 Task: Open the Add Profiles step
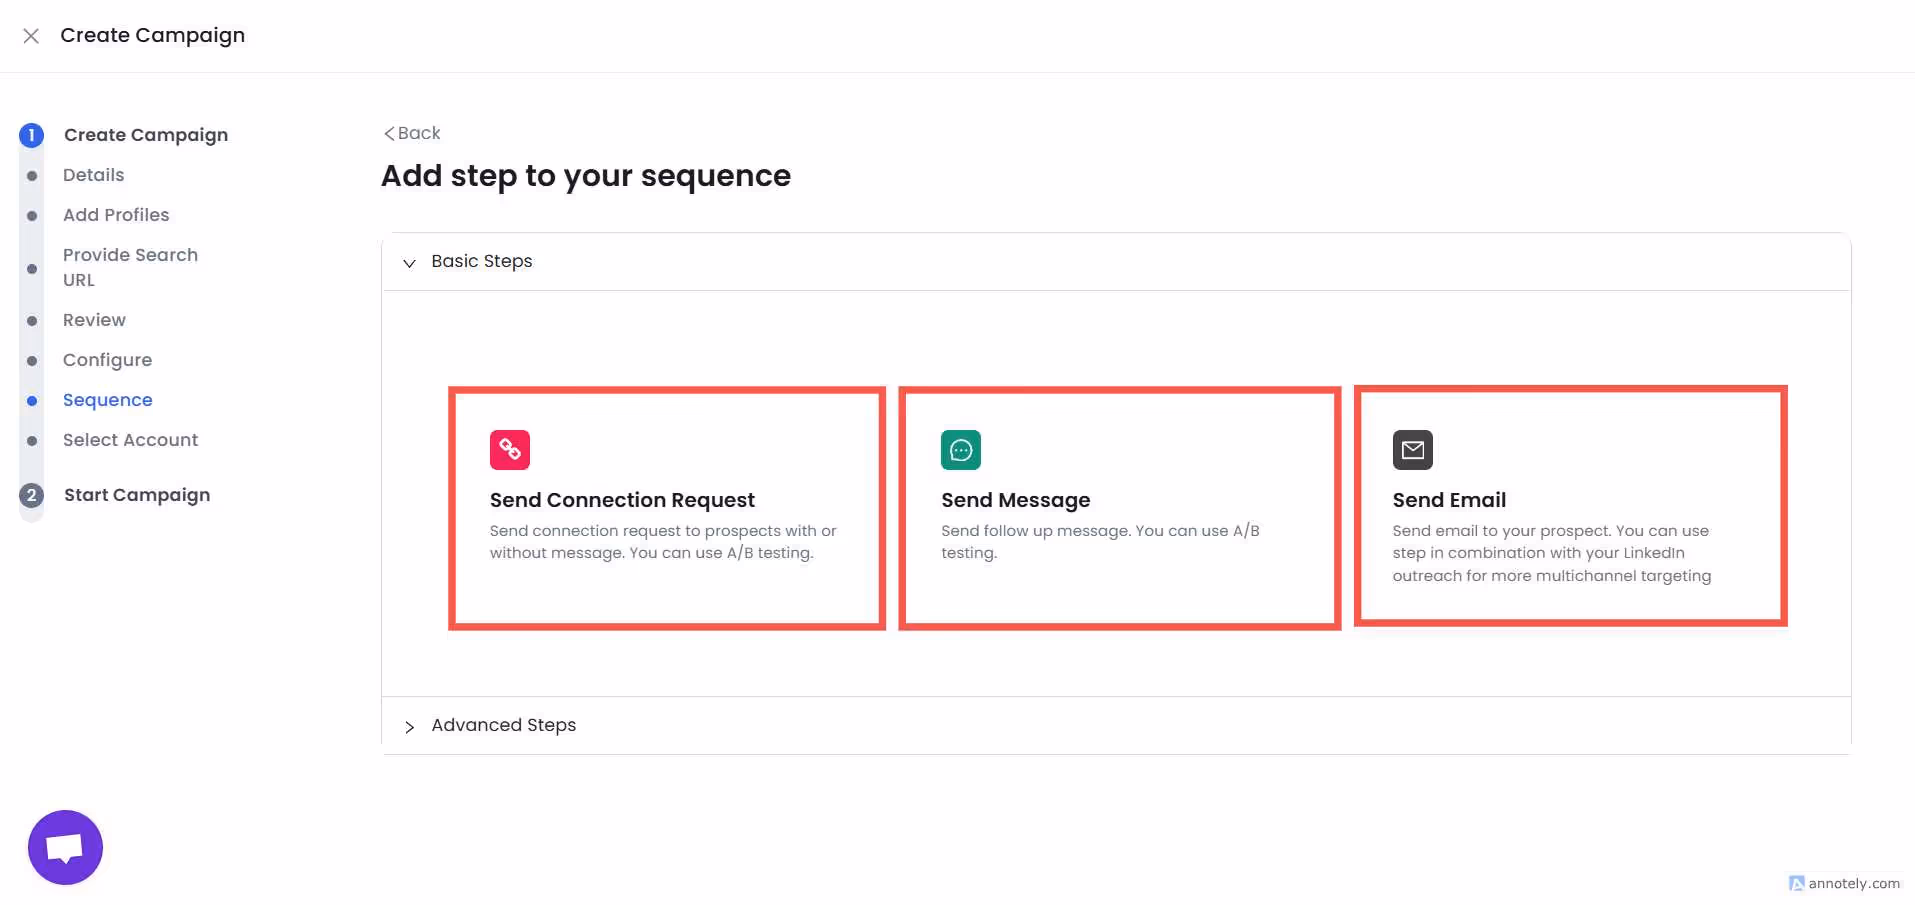pos(115,215)
